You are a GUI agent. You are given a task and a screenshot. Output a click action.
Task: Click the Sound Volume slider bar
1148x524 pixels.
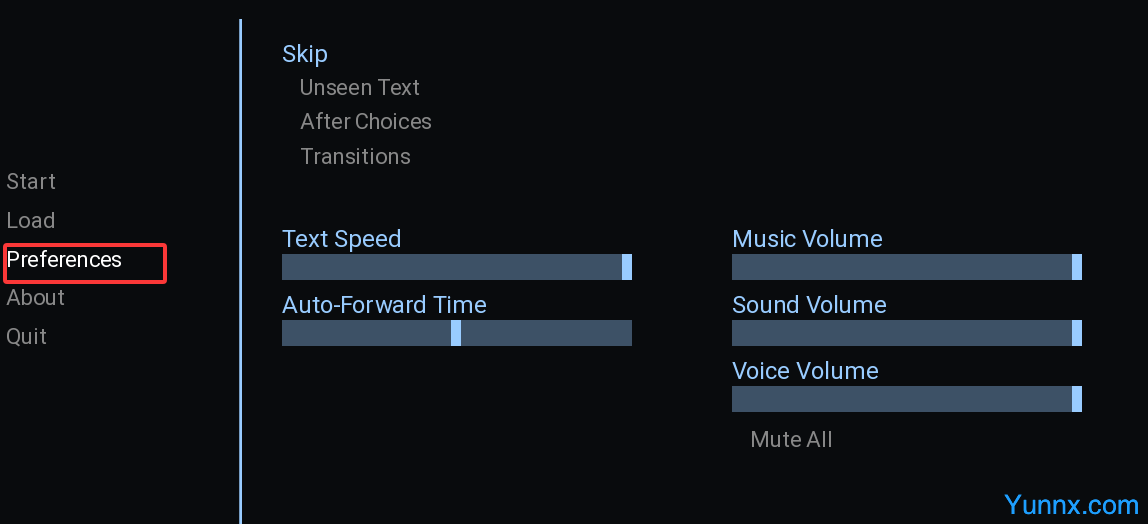[900, 333]
